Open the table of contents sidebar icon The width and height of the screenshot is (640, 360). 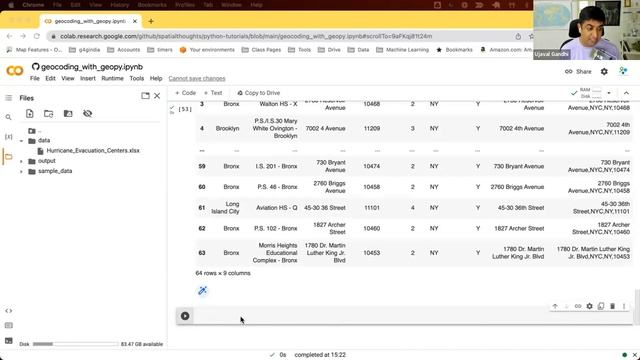(9, 98)
